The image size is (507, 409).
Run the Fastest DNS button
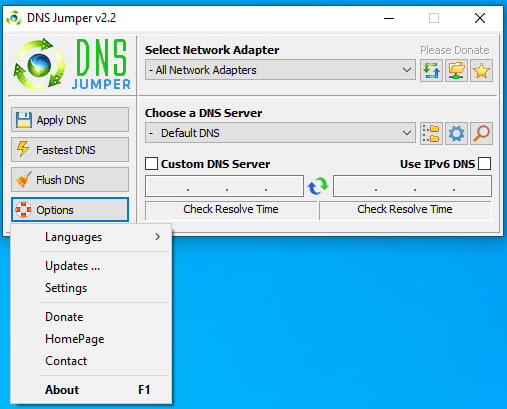point(70,150)
